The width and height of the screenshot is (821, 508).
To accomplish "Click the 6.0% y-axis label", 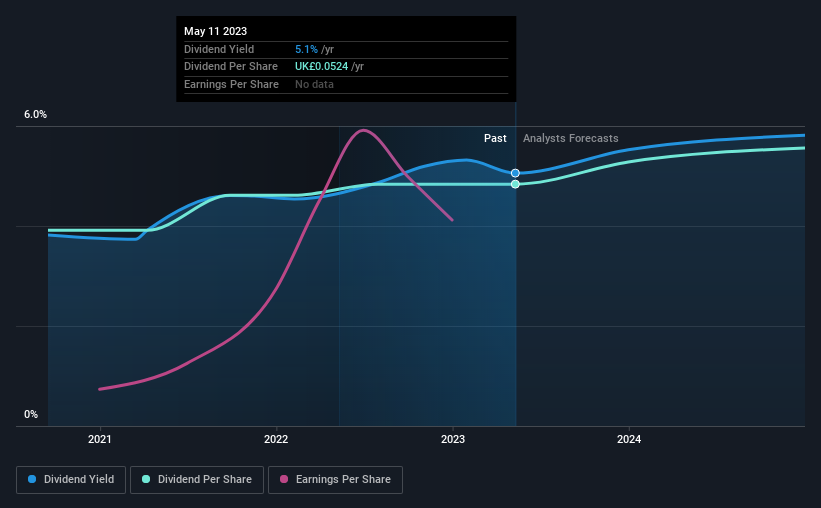I will tap(35, 115).
